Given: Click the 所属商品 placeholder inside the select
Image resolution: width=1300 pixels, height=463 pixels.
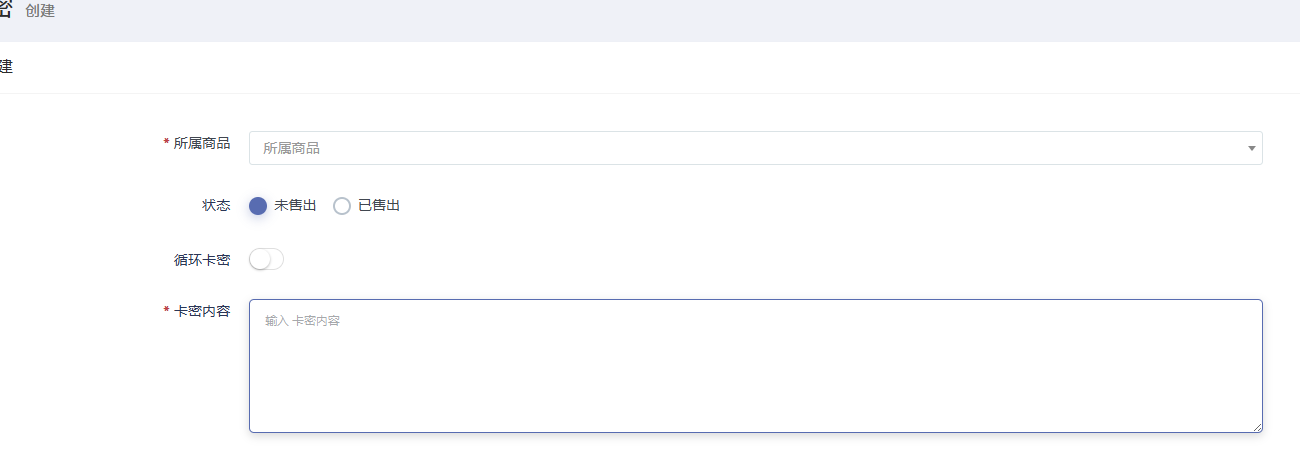Looking at the screenshot, I should click(291, 148).
